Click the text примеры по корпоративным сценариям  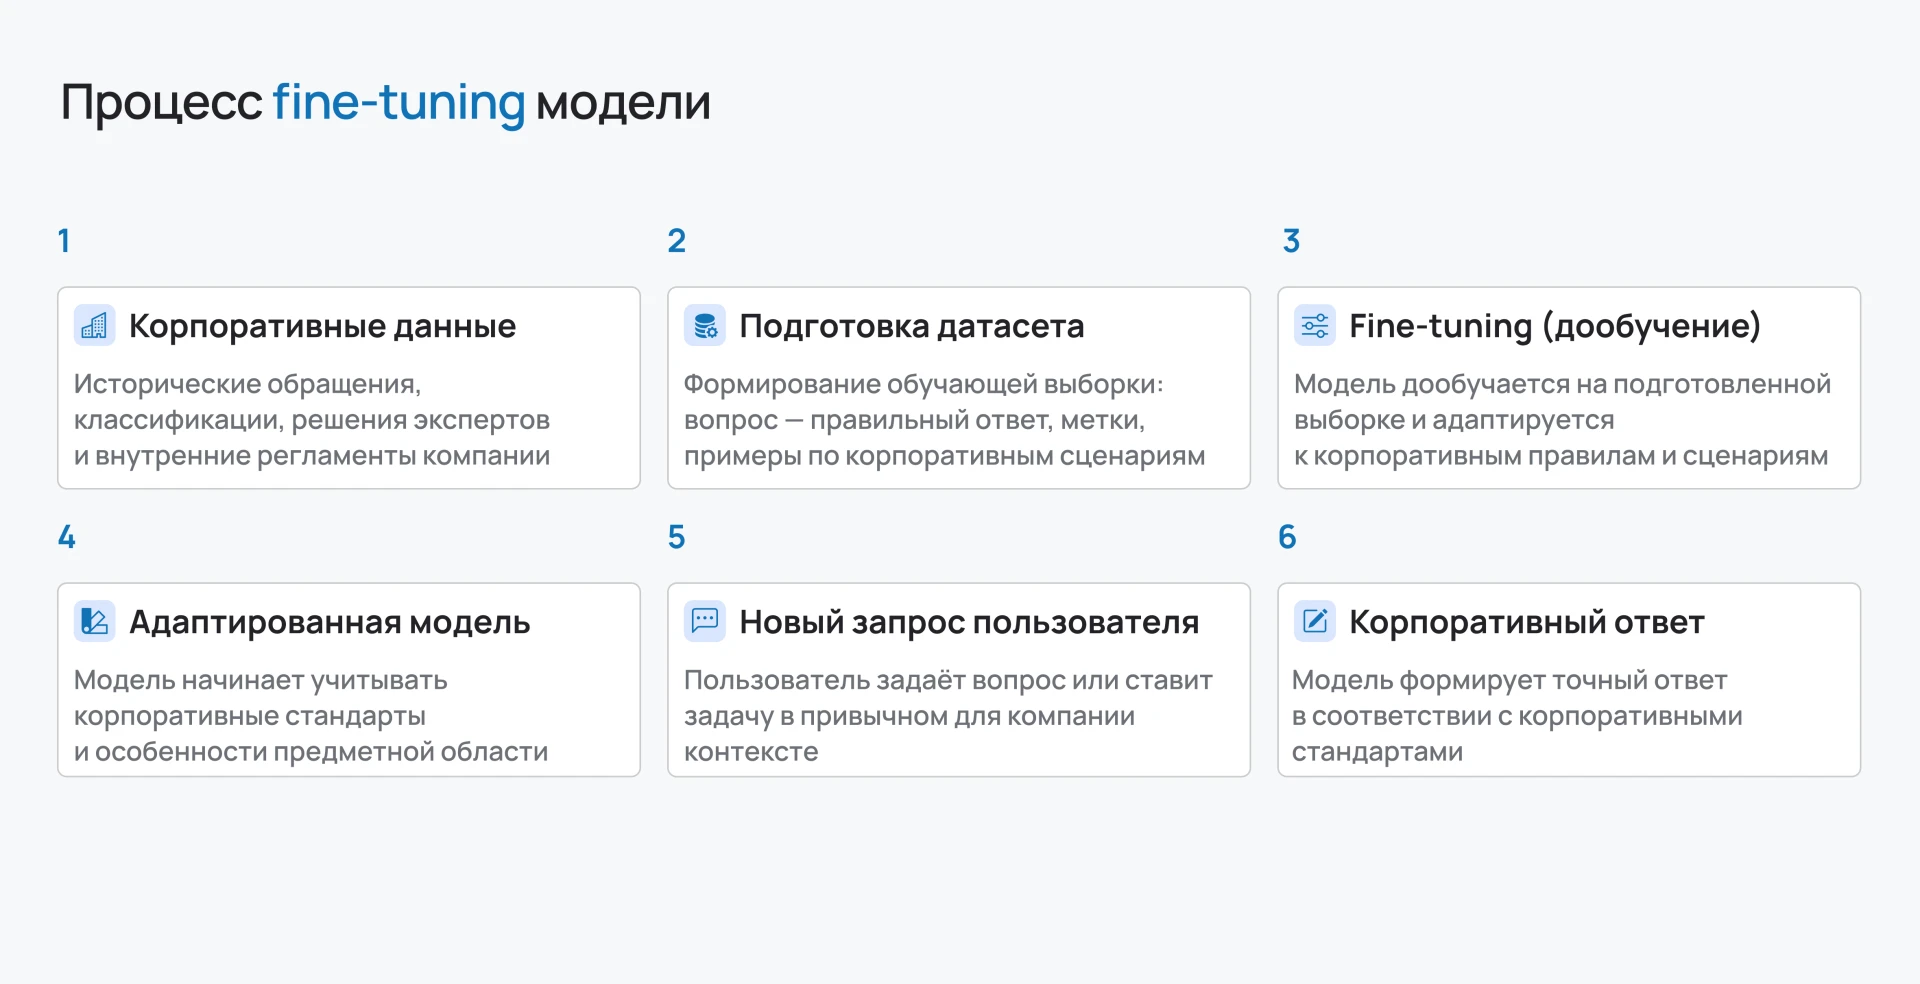coord(944,456)
